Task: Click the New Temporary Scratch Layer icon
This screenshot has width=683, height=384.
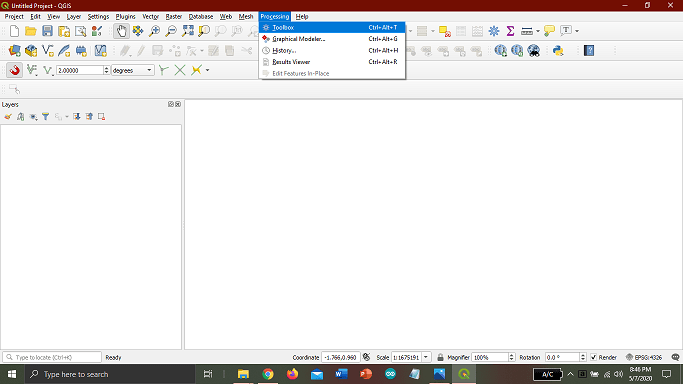Action: [x=81, y=51]
